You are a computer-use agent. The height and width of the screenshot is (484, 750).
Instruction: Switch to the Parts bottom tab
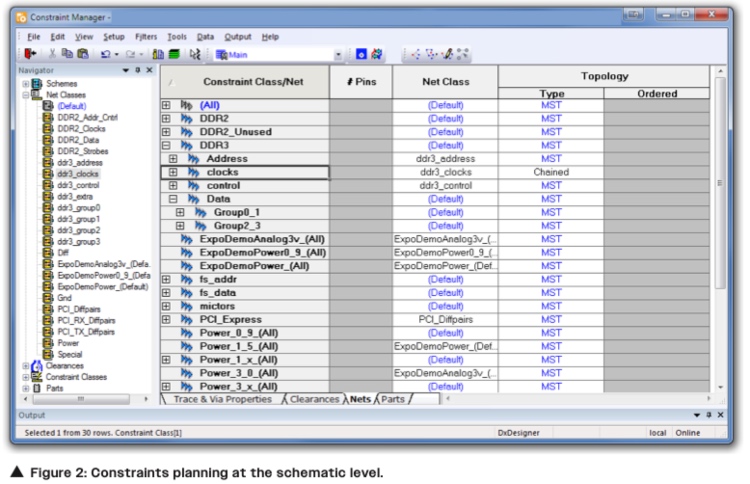pos(393,399)
